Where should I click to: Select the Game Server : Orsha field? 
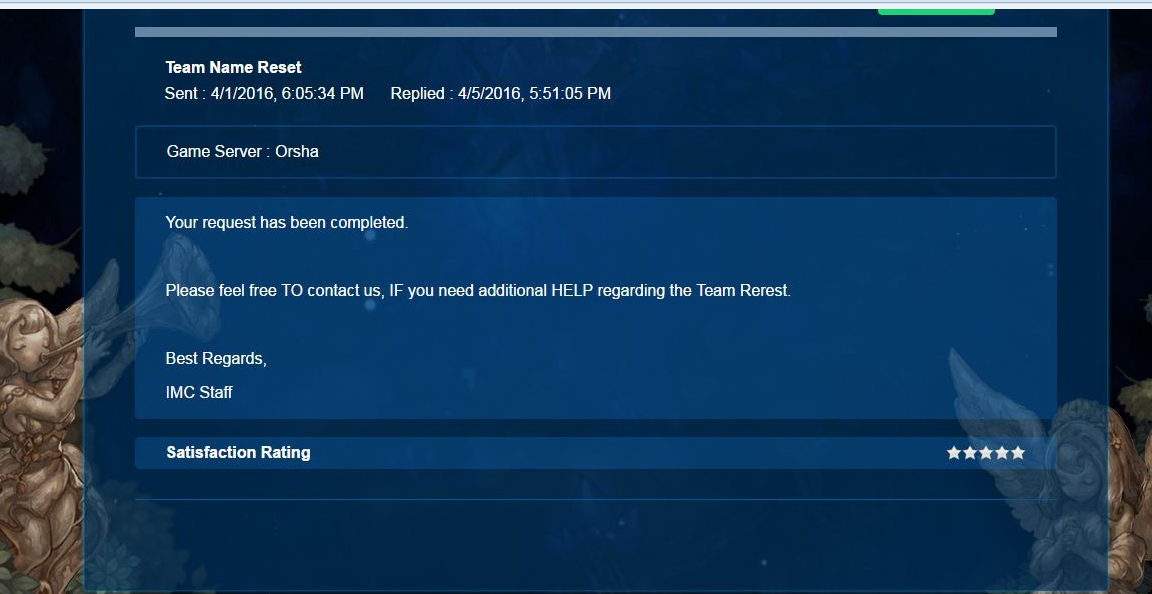point(243,152)
